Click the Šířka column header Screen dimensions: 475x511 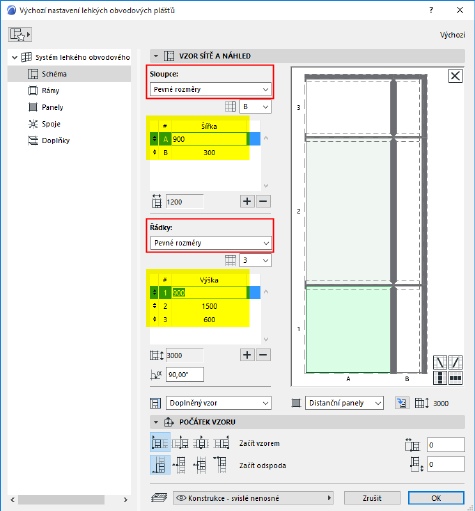coord(209,126)
